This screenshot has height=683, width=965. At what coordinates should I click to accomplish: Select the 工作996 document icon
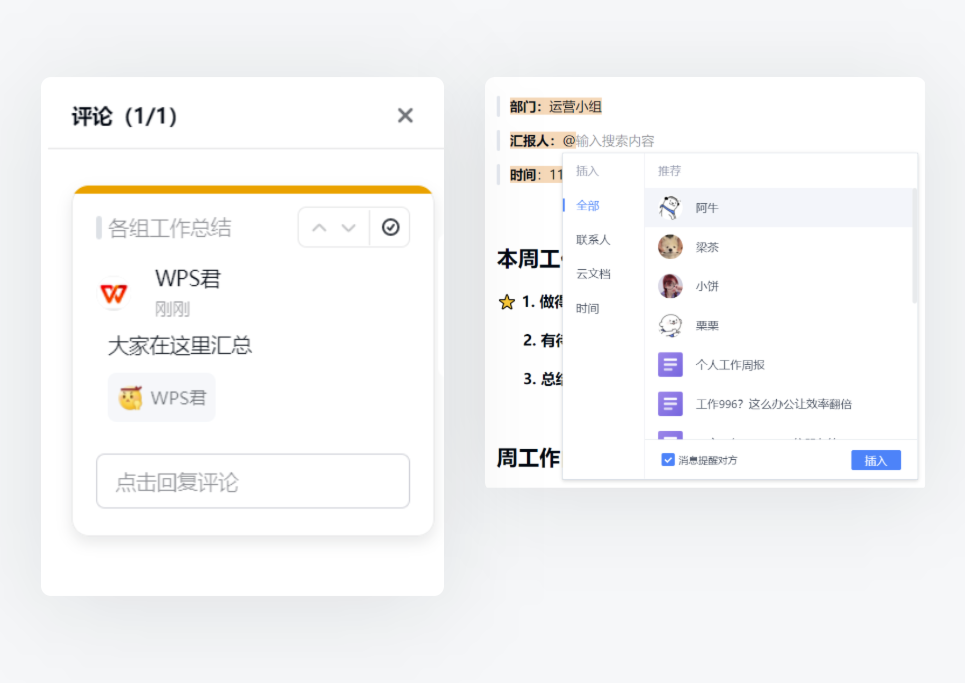click(670, 403)
